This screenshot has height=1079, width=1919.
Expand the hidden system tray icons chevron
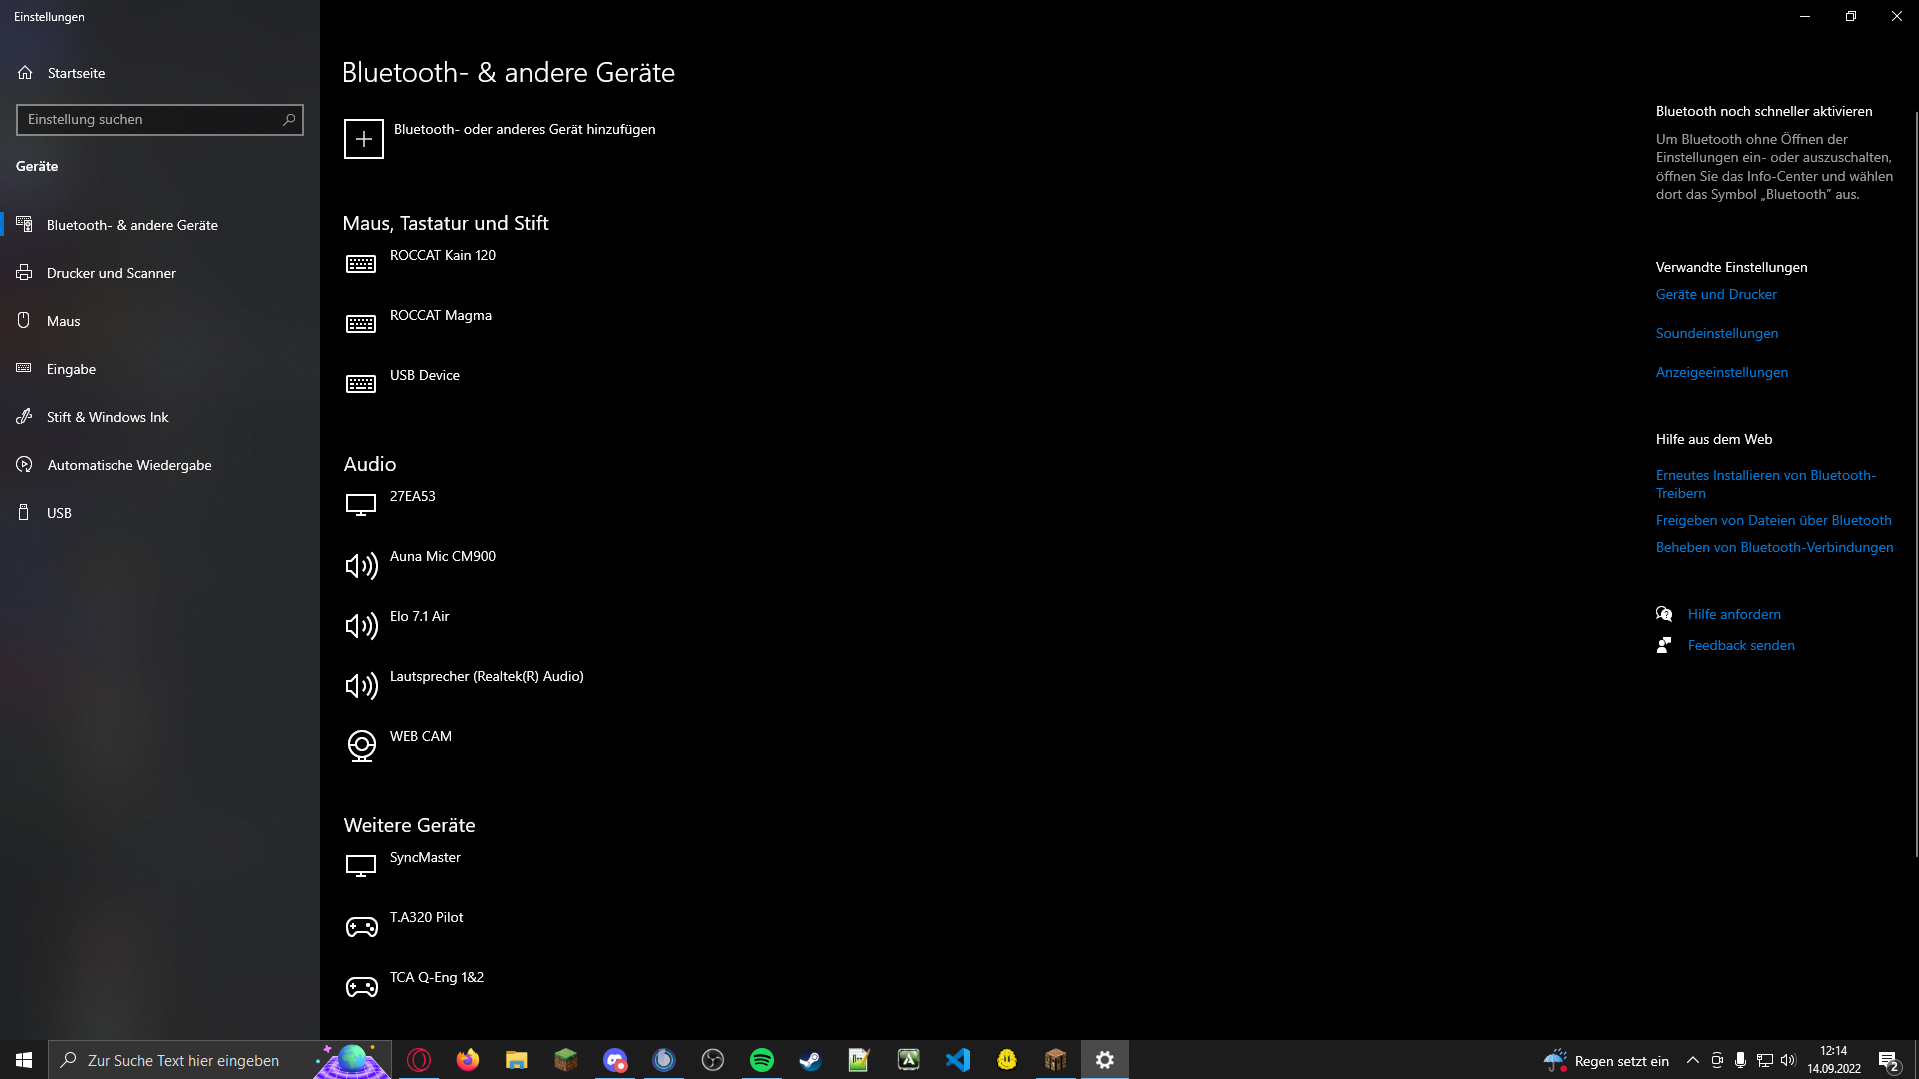point(1692,1060)
